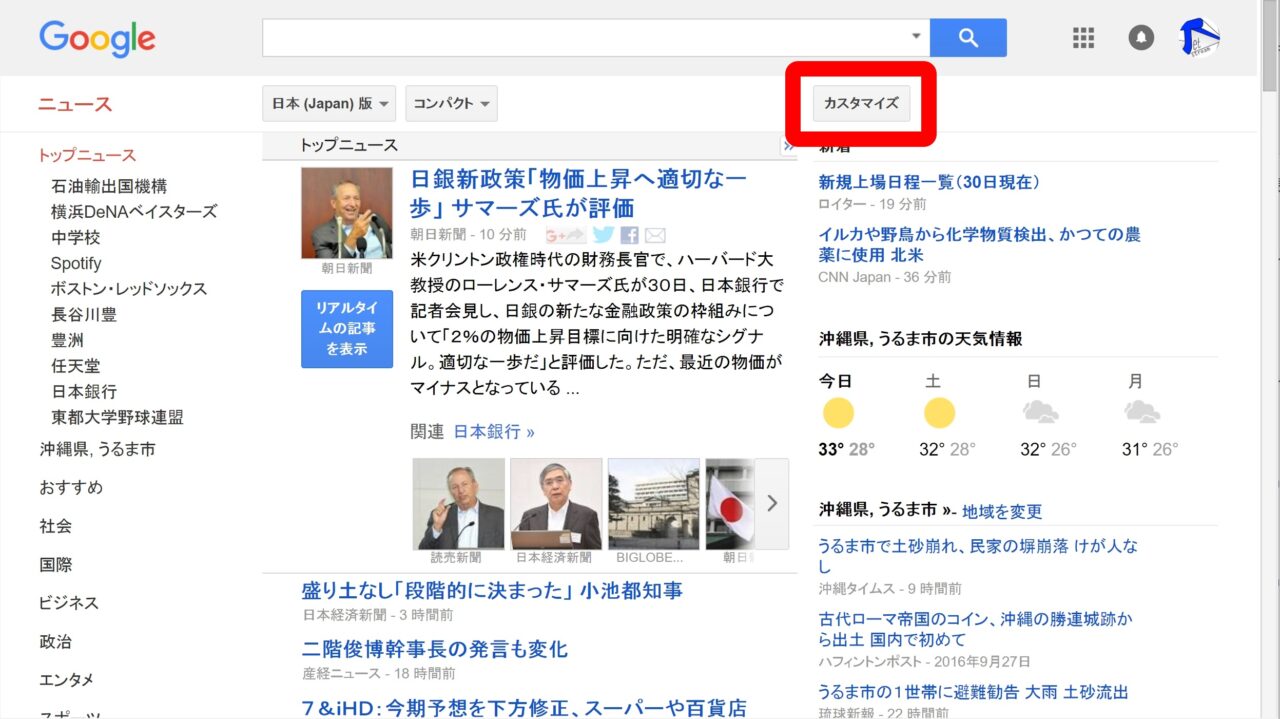Click the カスタマイズ button
Screen dimensions: 1280x719
coord(861,103)
